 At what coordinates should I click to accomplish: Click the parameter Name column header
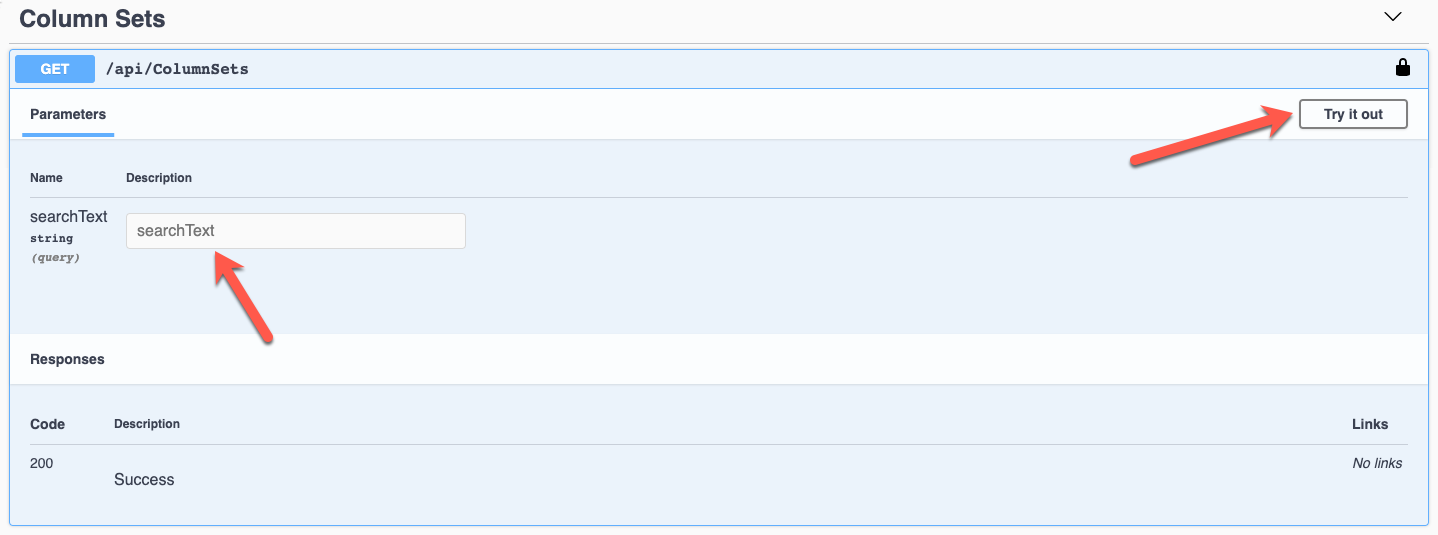pos(46,178)
